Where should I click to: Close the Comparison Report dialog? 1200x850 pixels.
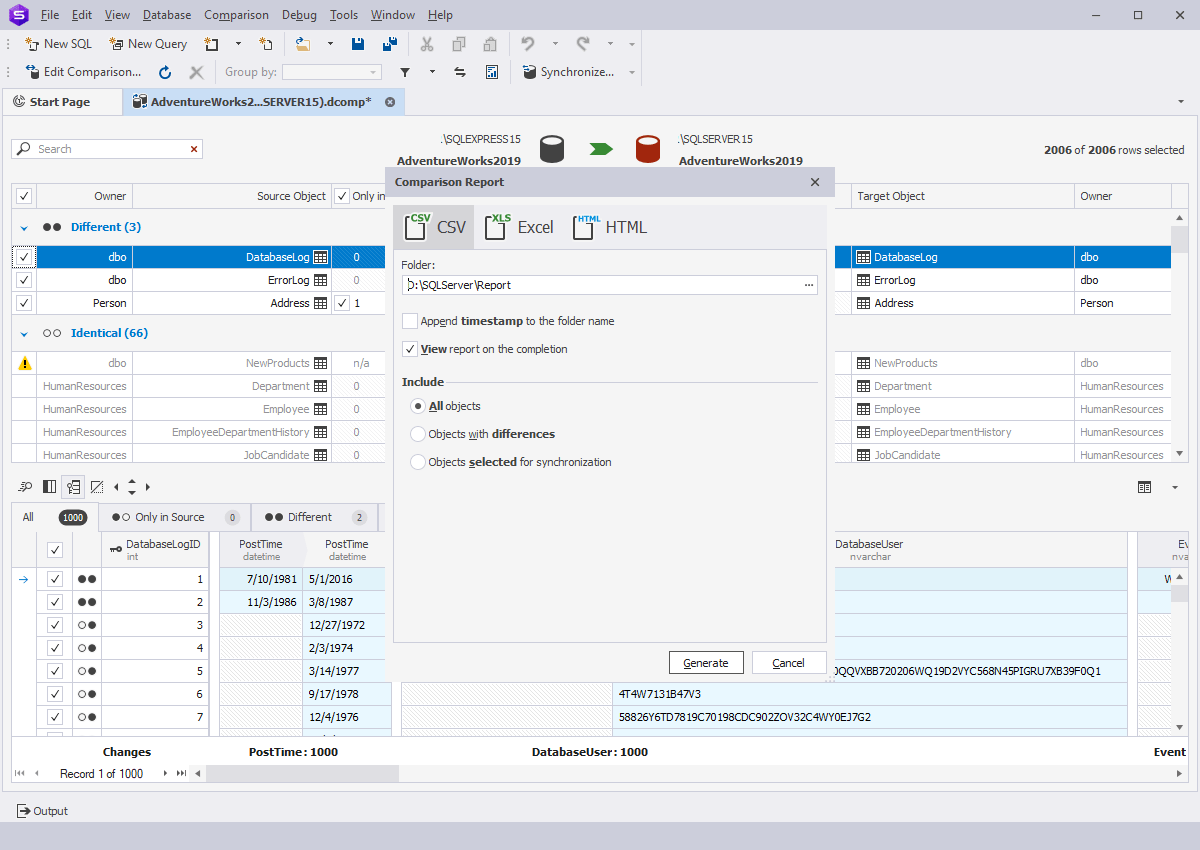815,182
